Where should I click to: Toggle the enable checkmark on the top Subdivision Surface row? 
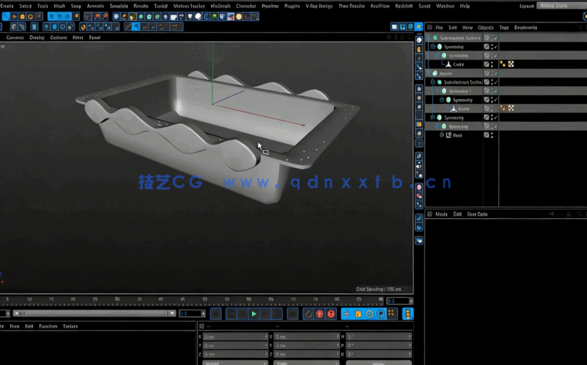point(495,38)
